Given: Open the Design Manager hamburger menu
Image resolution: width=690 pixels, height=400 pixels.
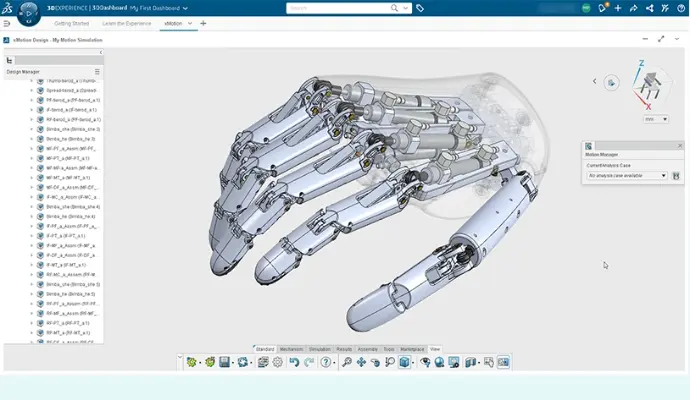Looking at the screenshot, I should 97,72.
